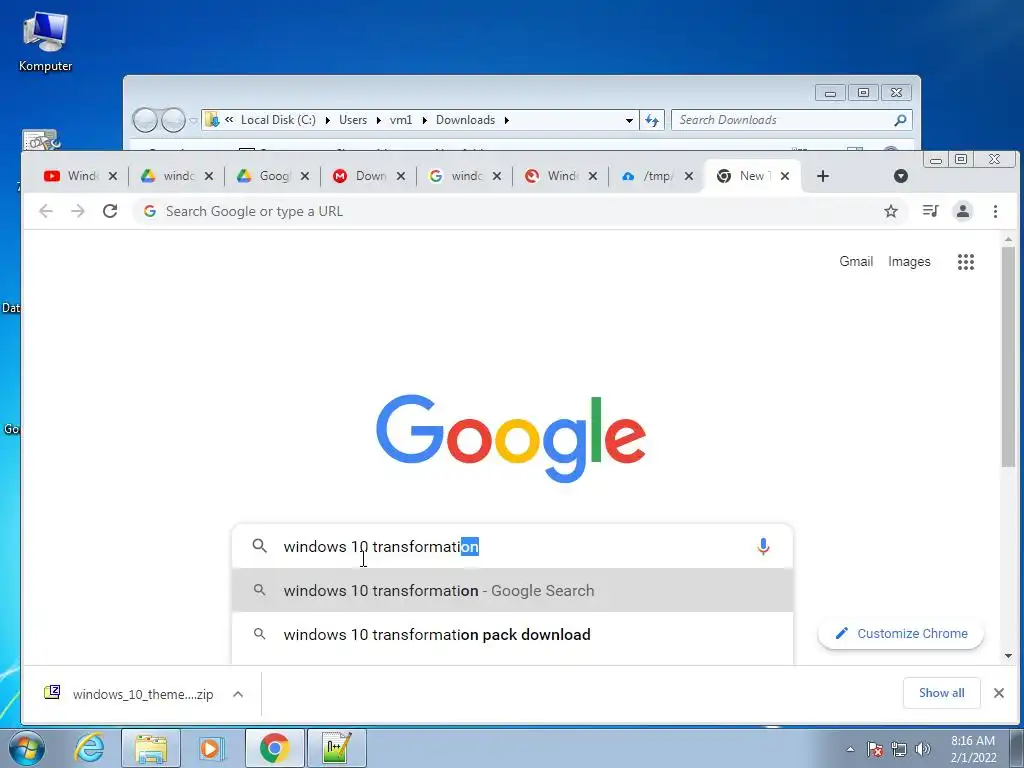The height and width of the screenshot is (768, 1024).
Task: Click the scroll-up arrow of the page scrollbar
Action: pyautogui.click(x=1008, y=240)
